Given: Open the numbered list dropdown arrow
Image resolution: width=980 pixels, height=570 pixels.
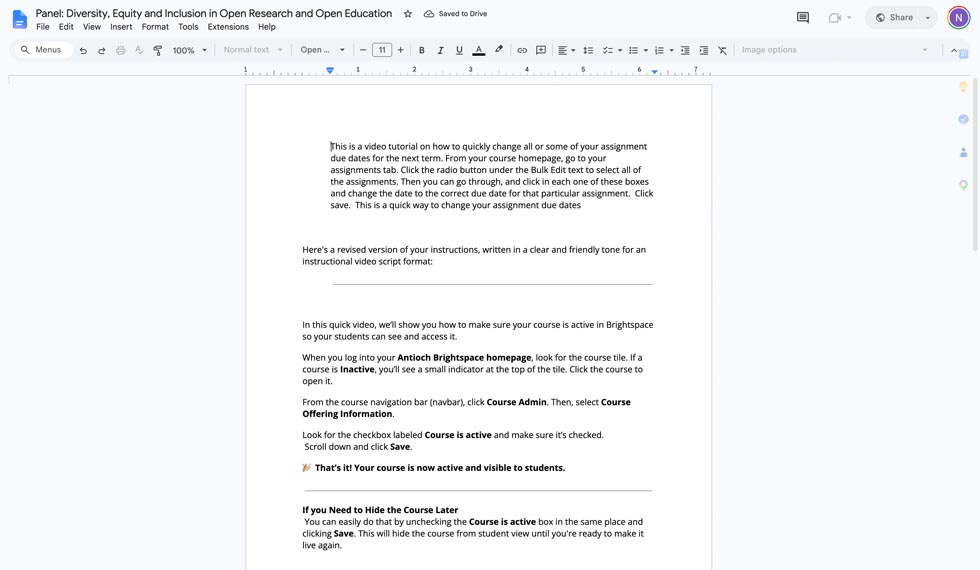Looking at the screenshot, I should coord(671,50).
